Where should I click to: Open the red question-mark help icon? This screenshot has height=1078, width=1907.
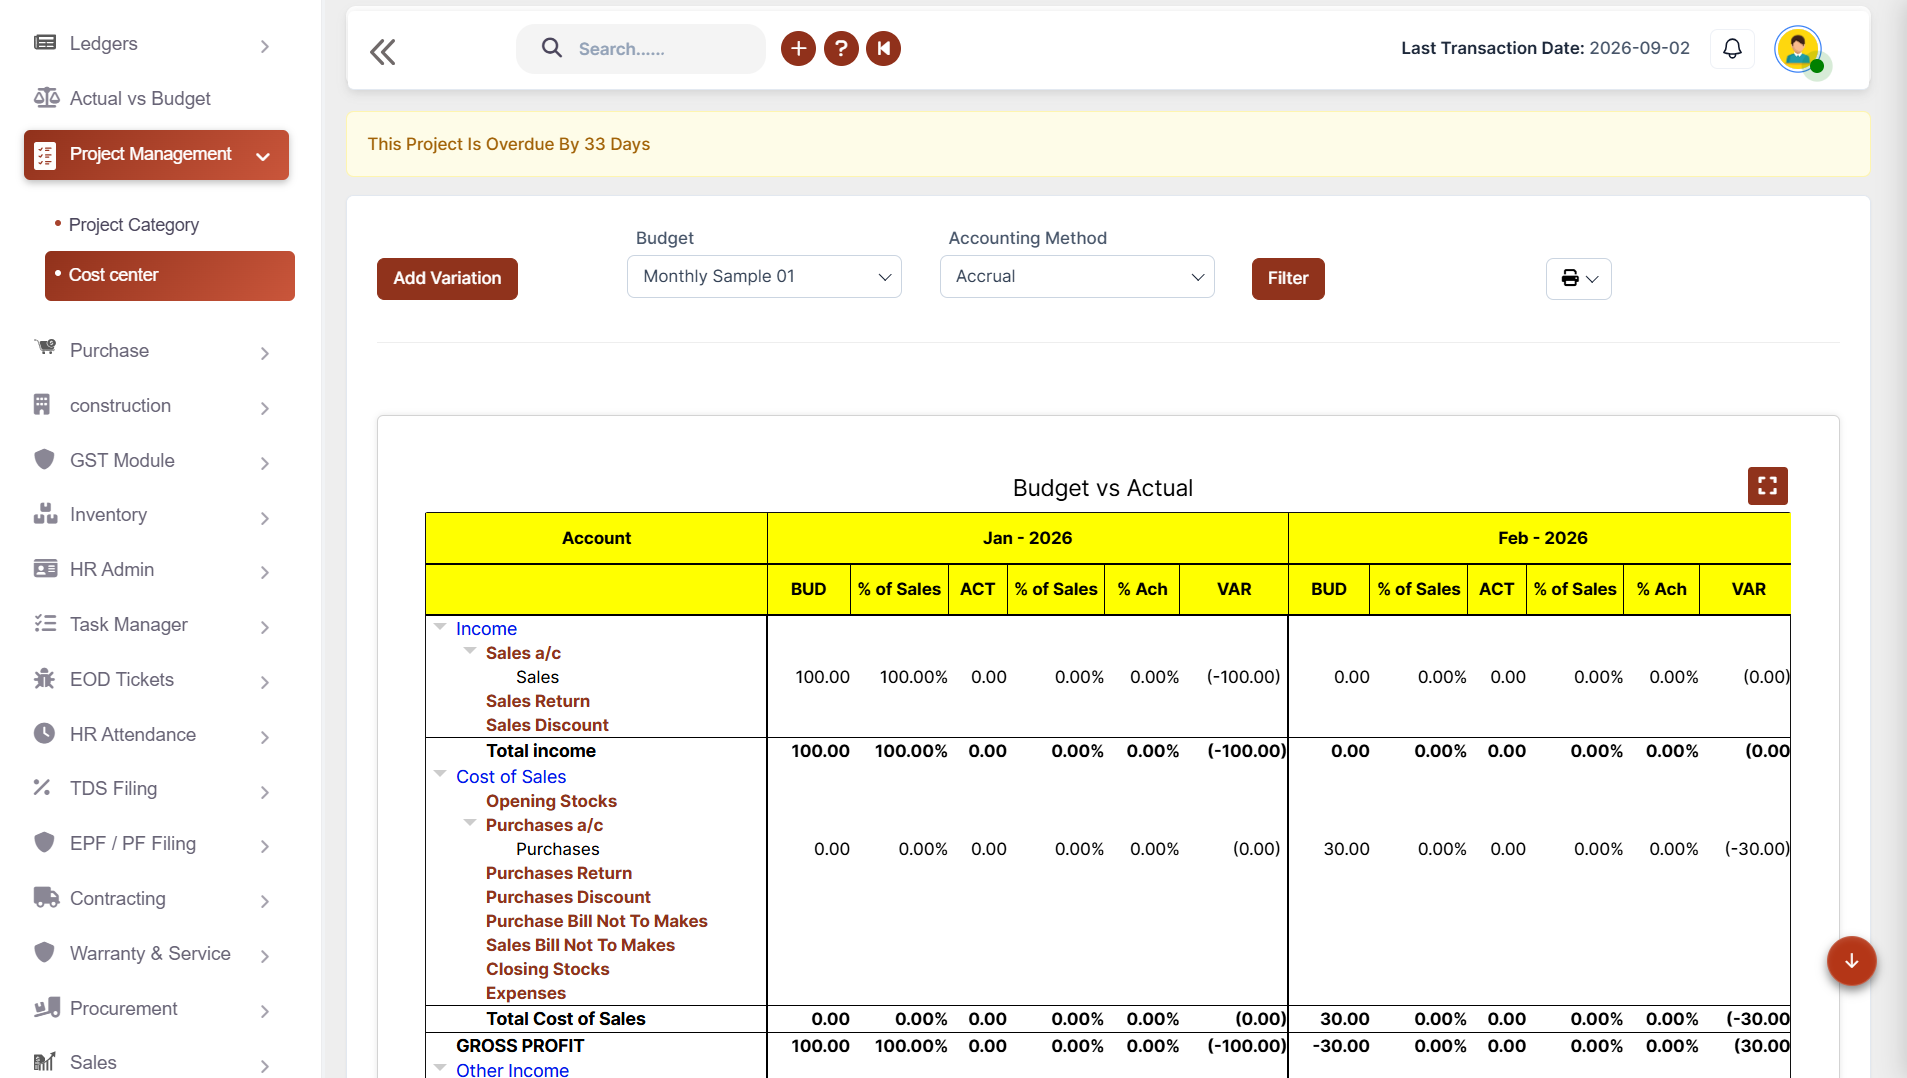point(841,48)
